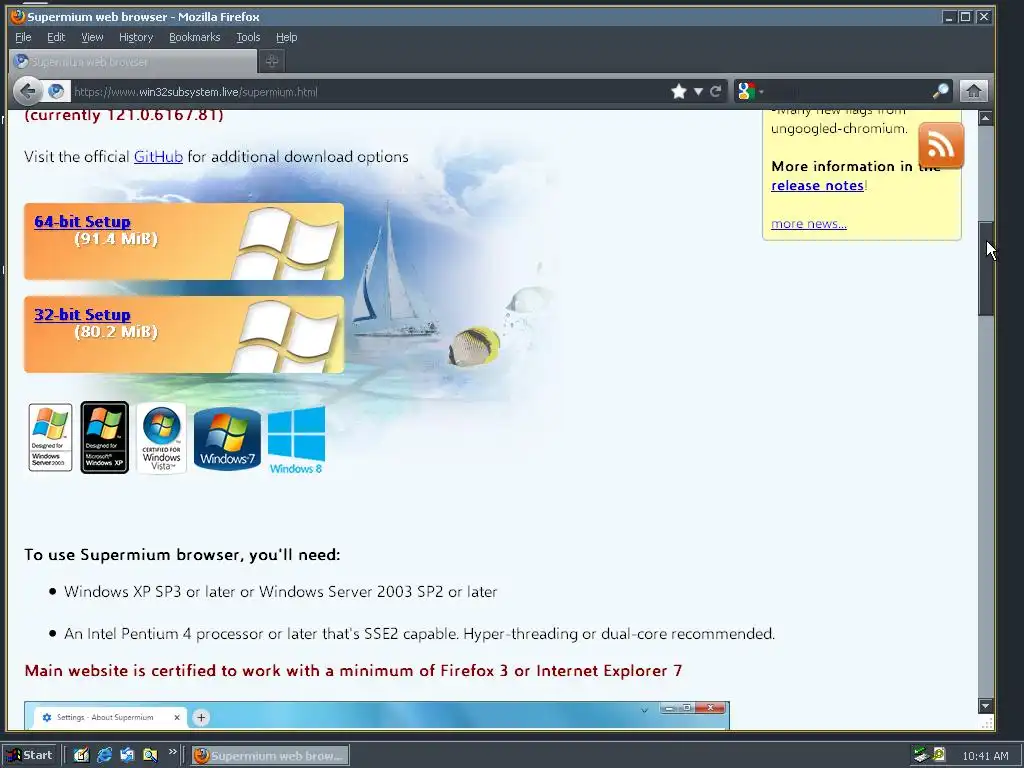Open the History menu
Screen dimensions: 1024x768
coord(136,37)
